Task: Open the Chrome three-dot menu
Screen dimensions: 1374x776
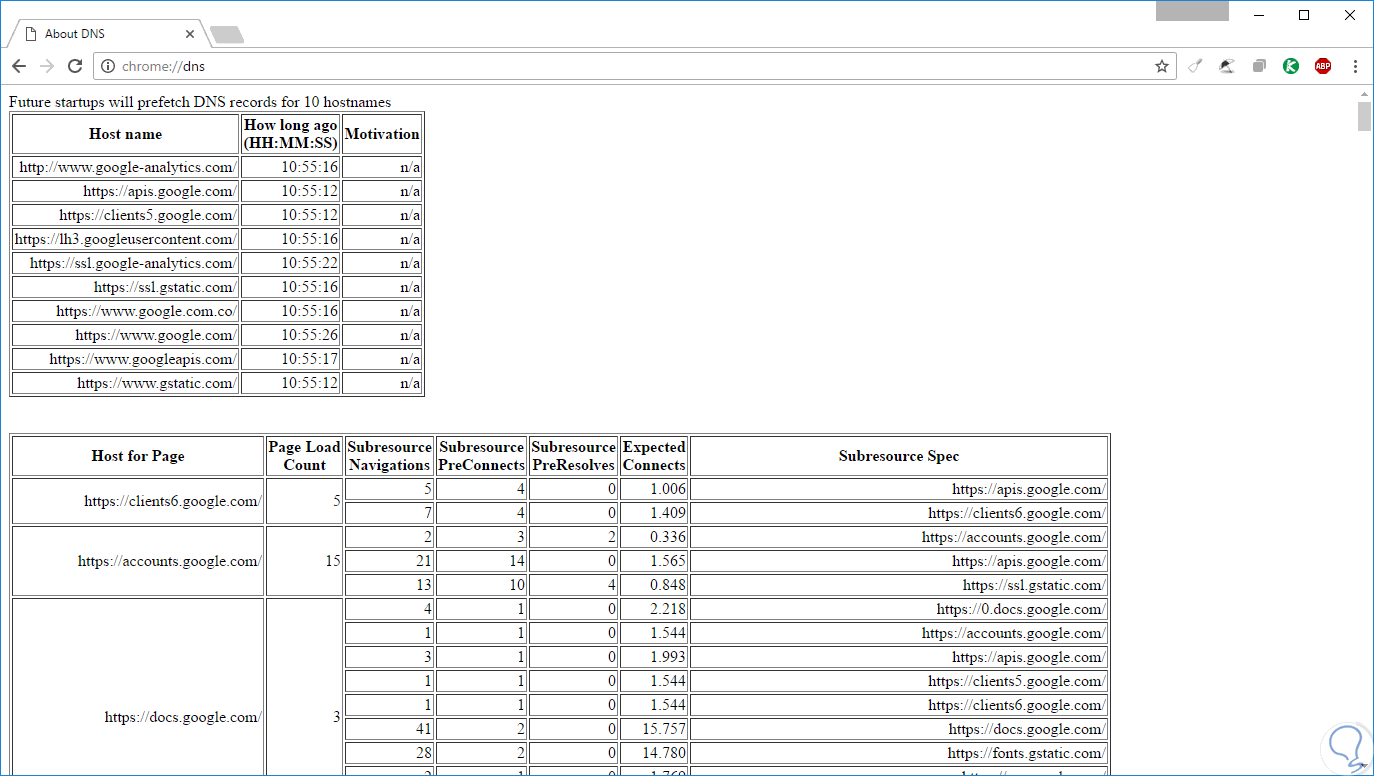Action: coord(1356,66)
